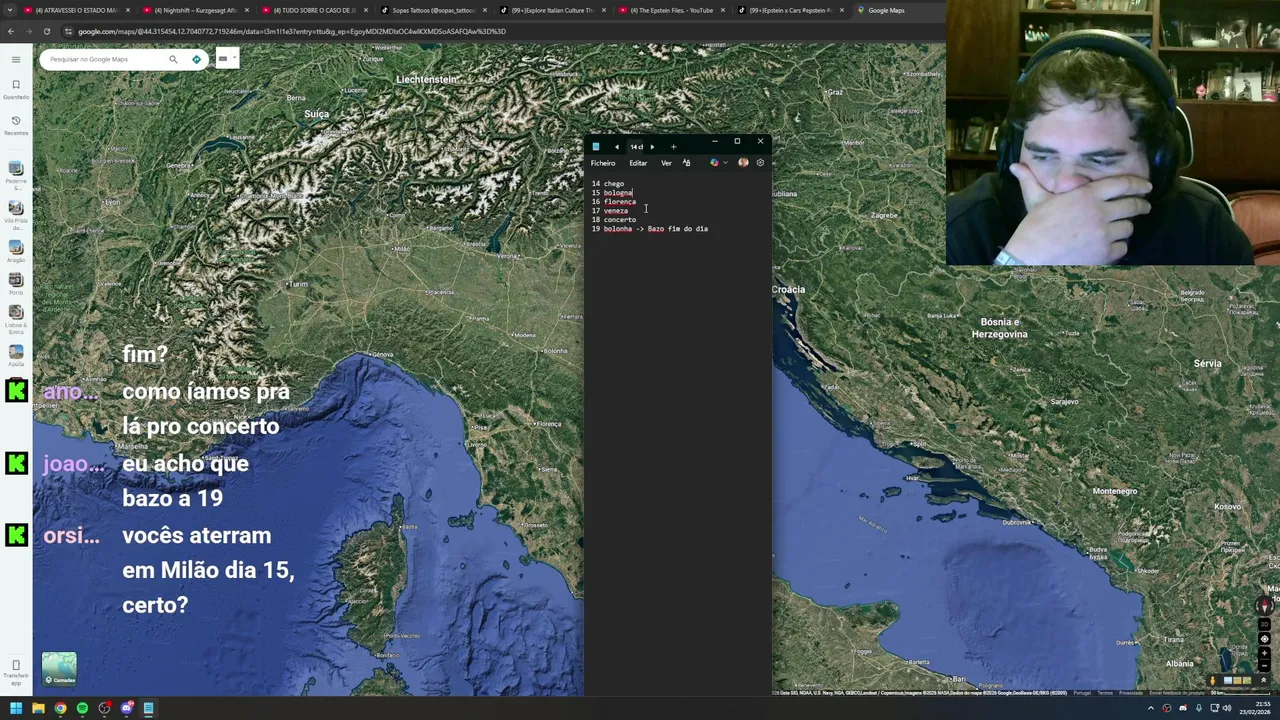Open the Editar menu in Notepad
Screen dimensions: 1280x720
coord(638,163)
